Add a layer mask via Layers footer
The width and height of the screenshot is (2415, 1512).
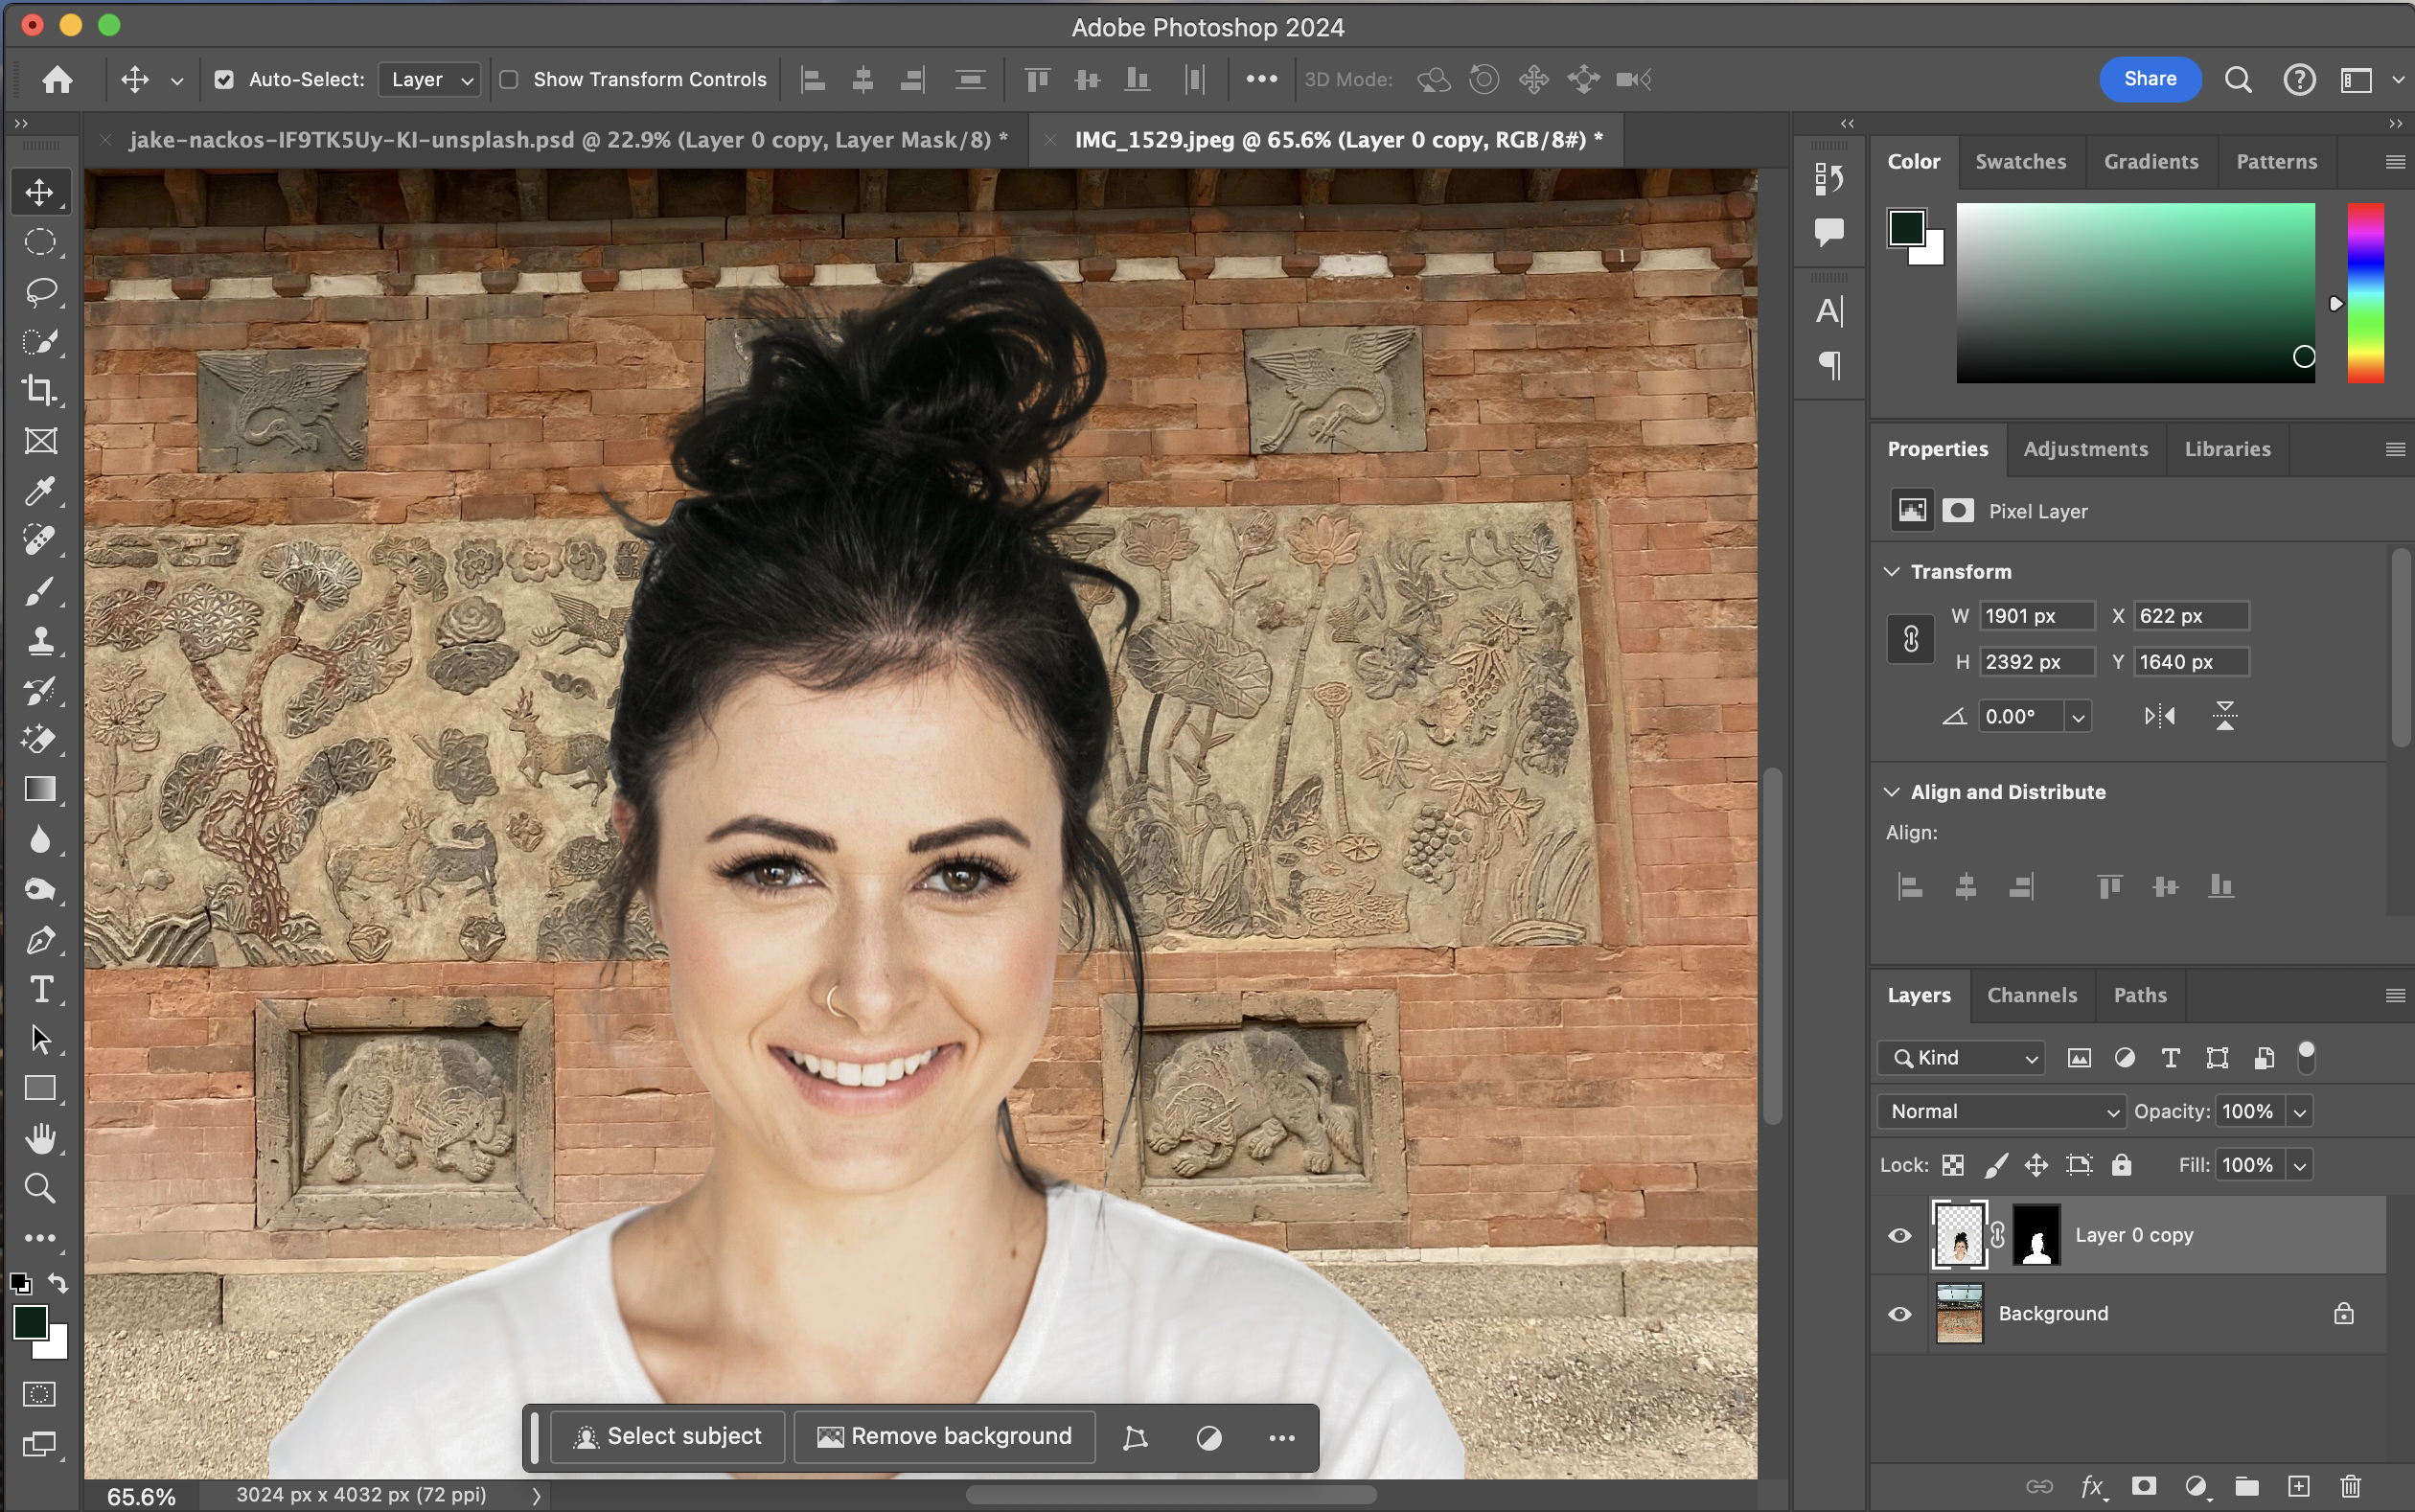2143,1487
